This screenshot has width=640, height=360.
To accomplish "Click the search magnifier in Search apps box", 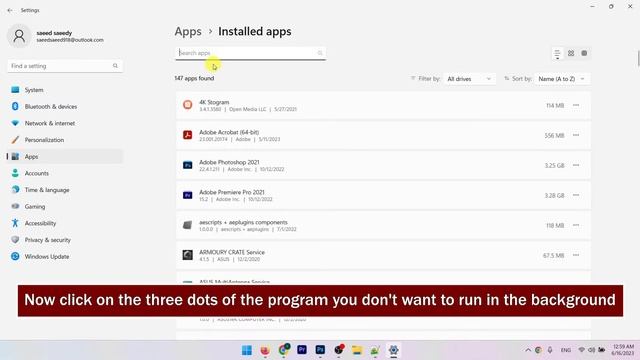I will click(x=320, y=53).
